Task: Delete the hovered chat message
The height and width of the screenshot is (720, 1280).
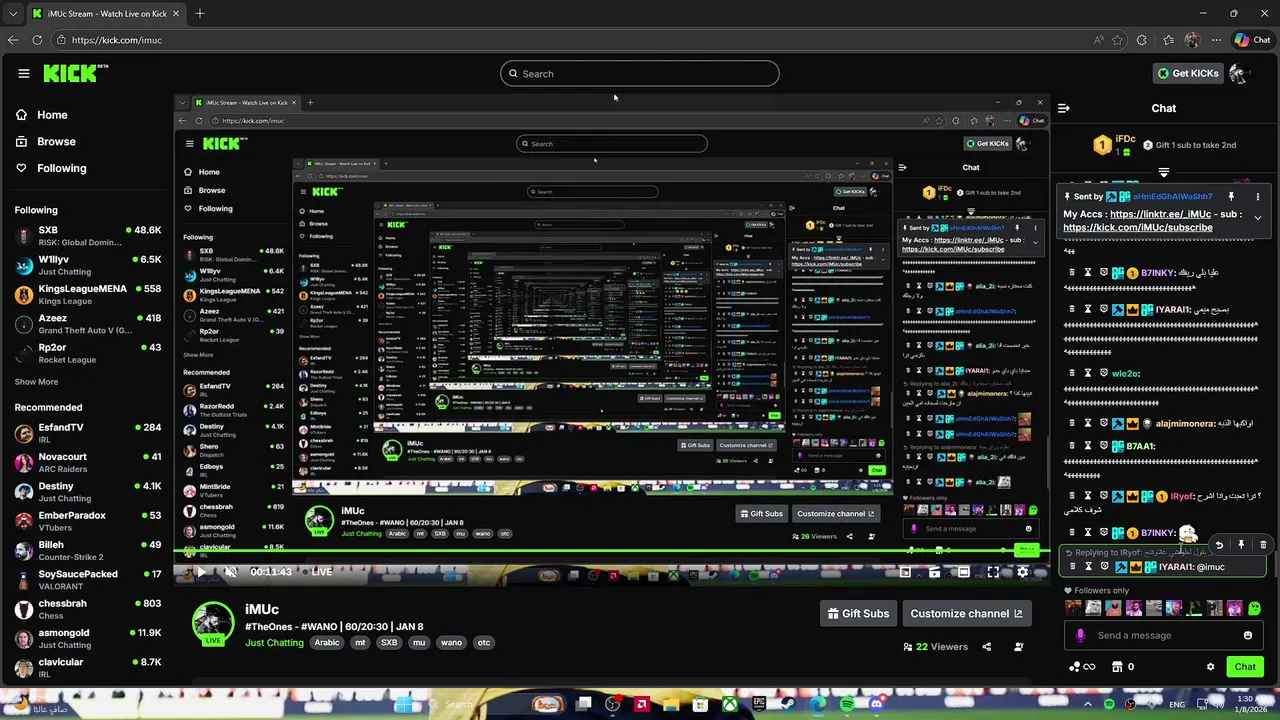Action: [x=1263, y=545]
